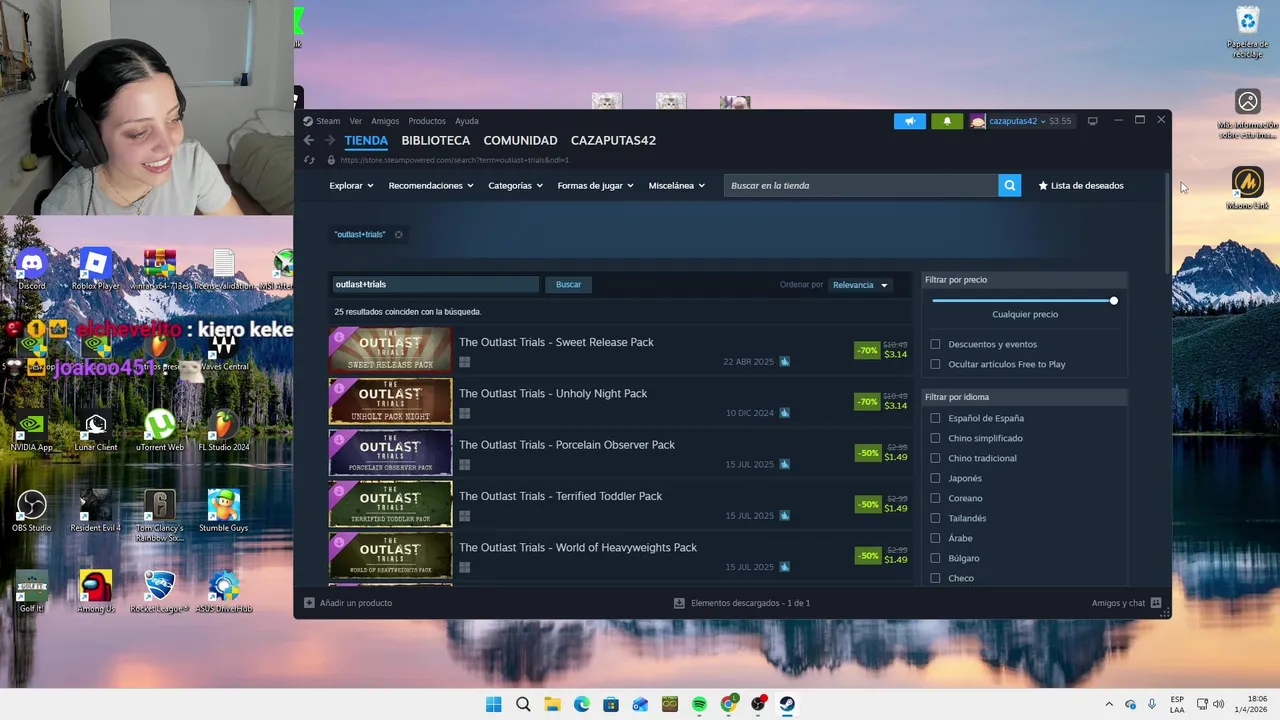Open the Formas de jugar dropdown

[595, 185]
